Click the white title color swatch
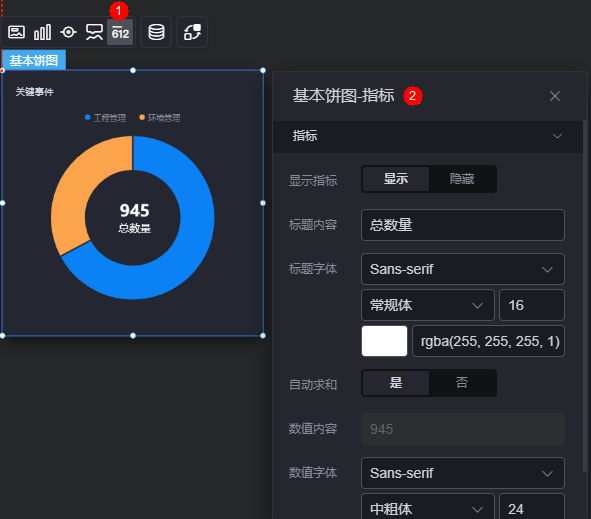Viewport: 591px width, 519px height. [384, 341]
